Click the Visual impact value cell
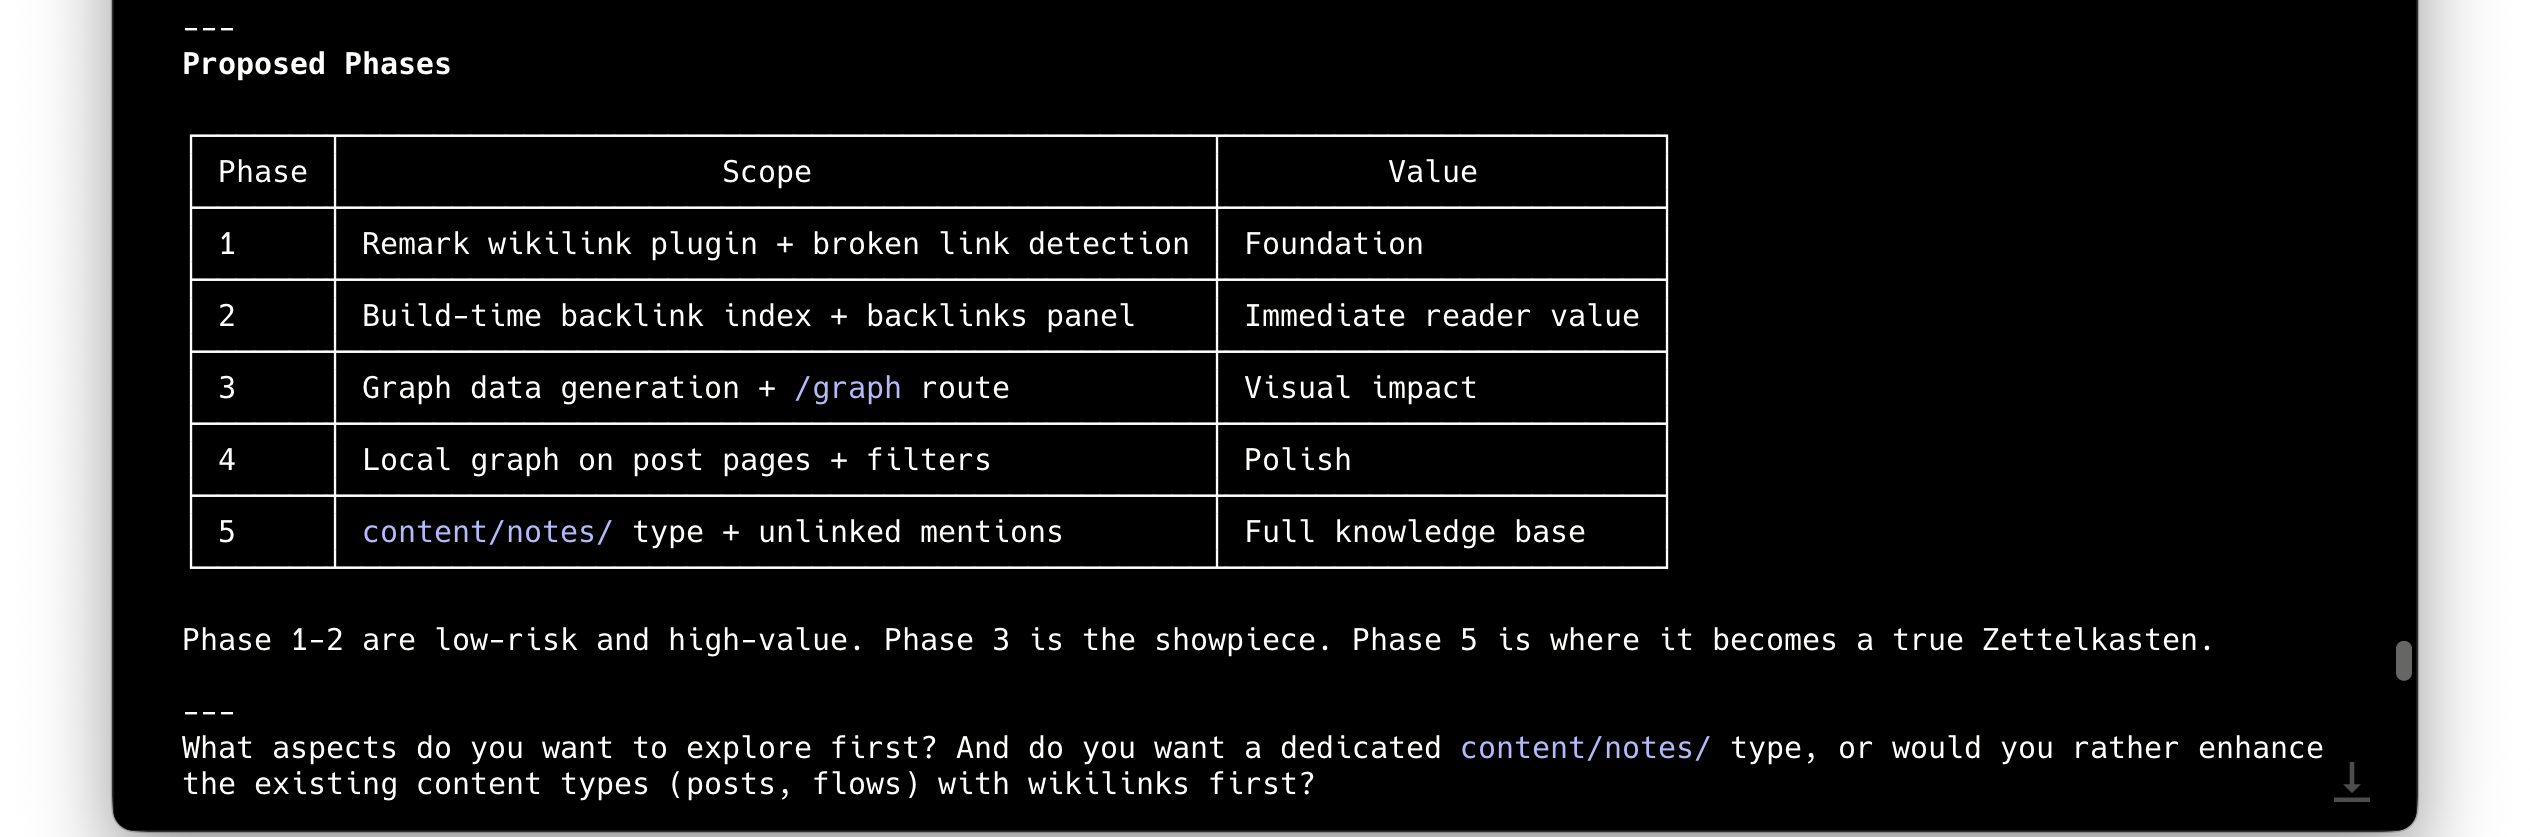 (x=1360, y=388)
